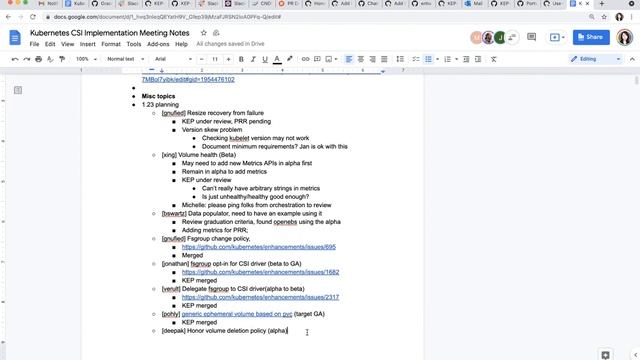This screenshot has width=640, height=360.
Task: Open the Insert menu
Action: point(87,44)
